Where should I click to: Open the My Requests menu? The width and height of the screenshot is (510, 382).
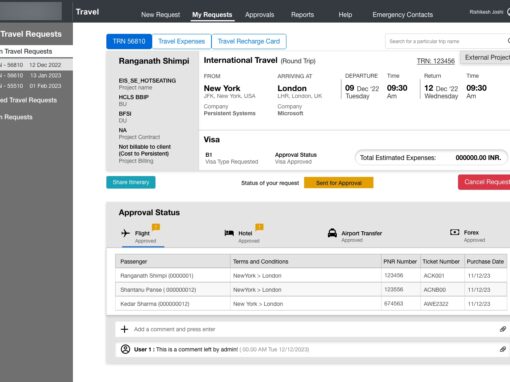pyautogui.click(x=212, y=15)
